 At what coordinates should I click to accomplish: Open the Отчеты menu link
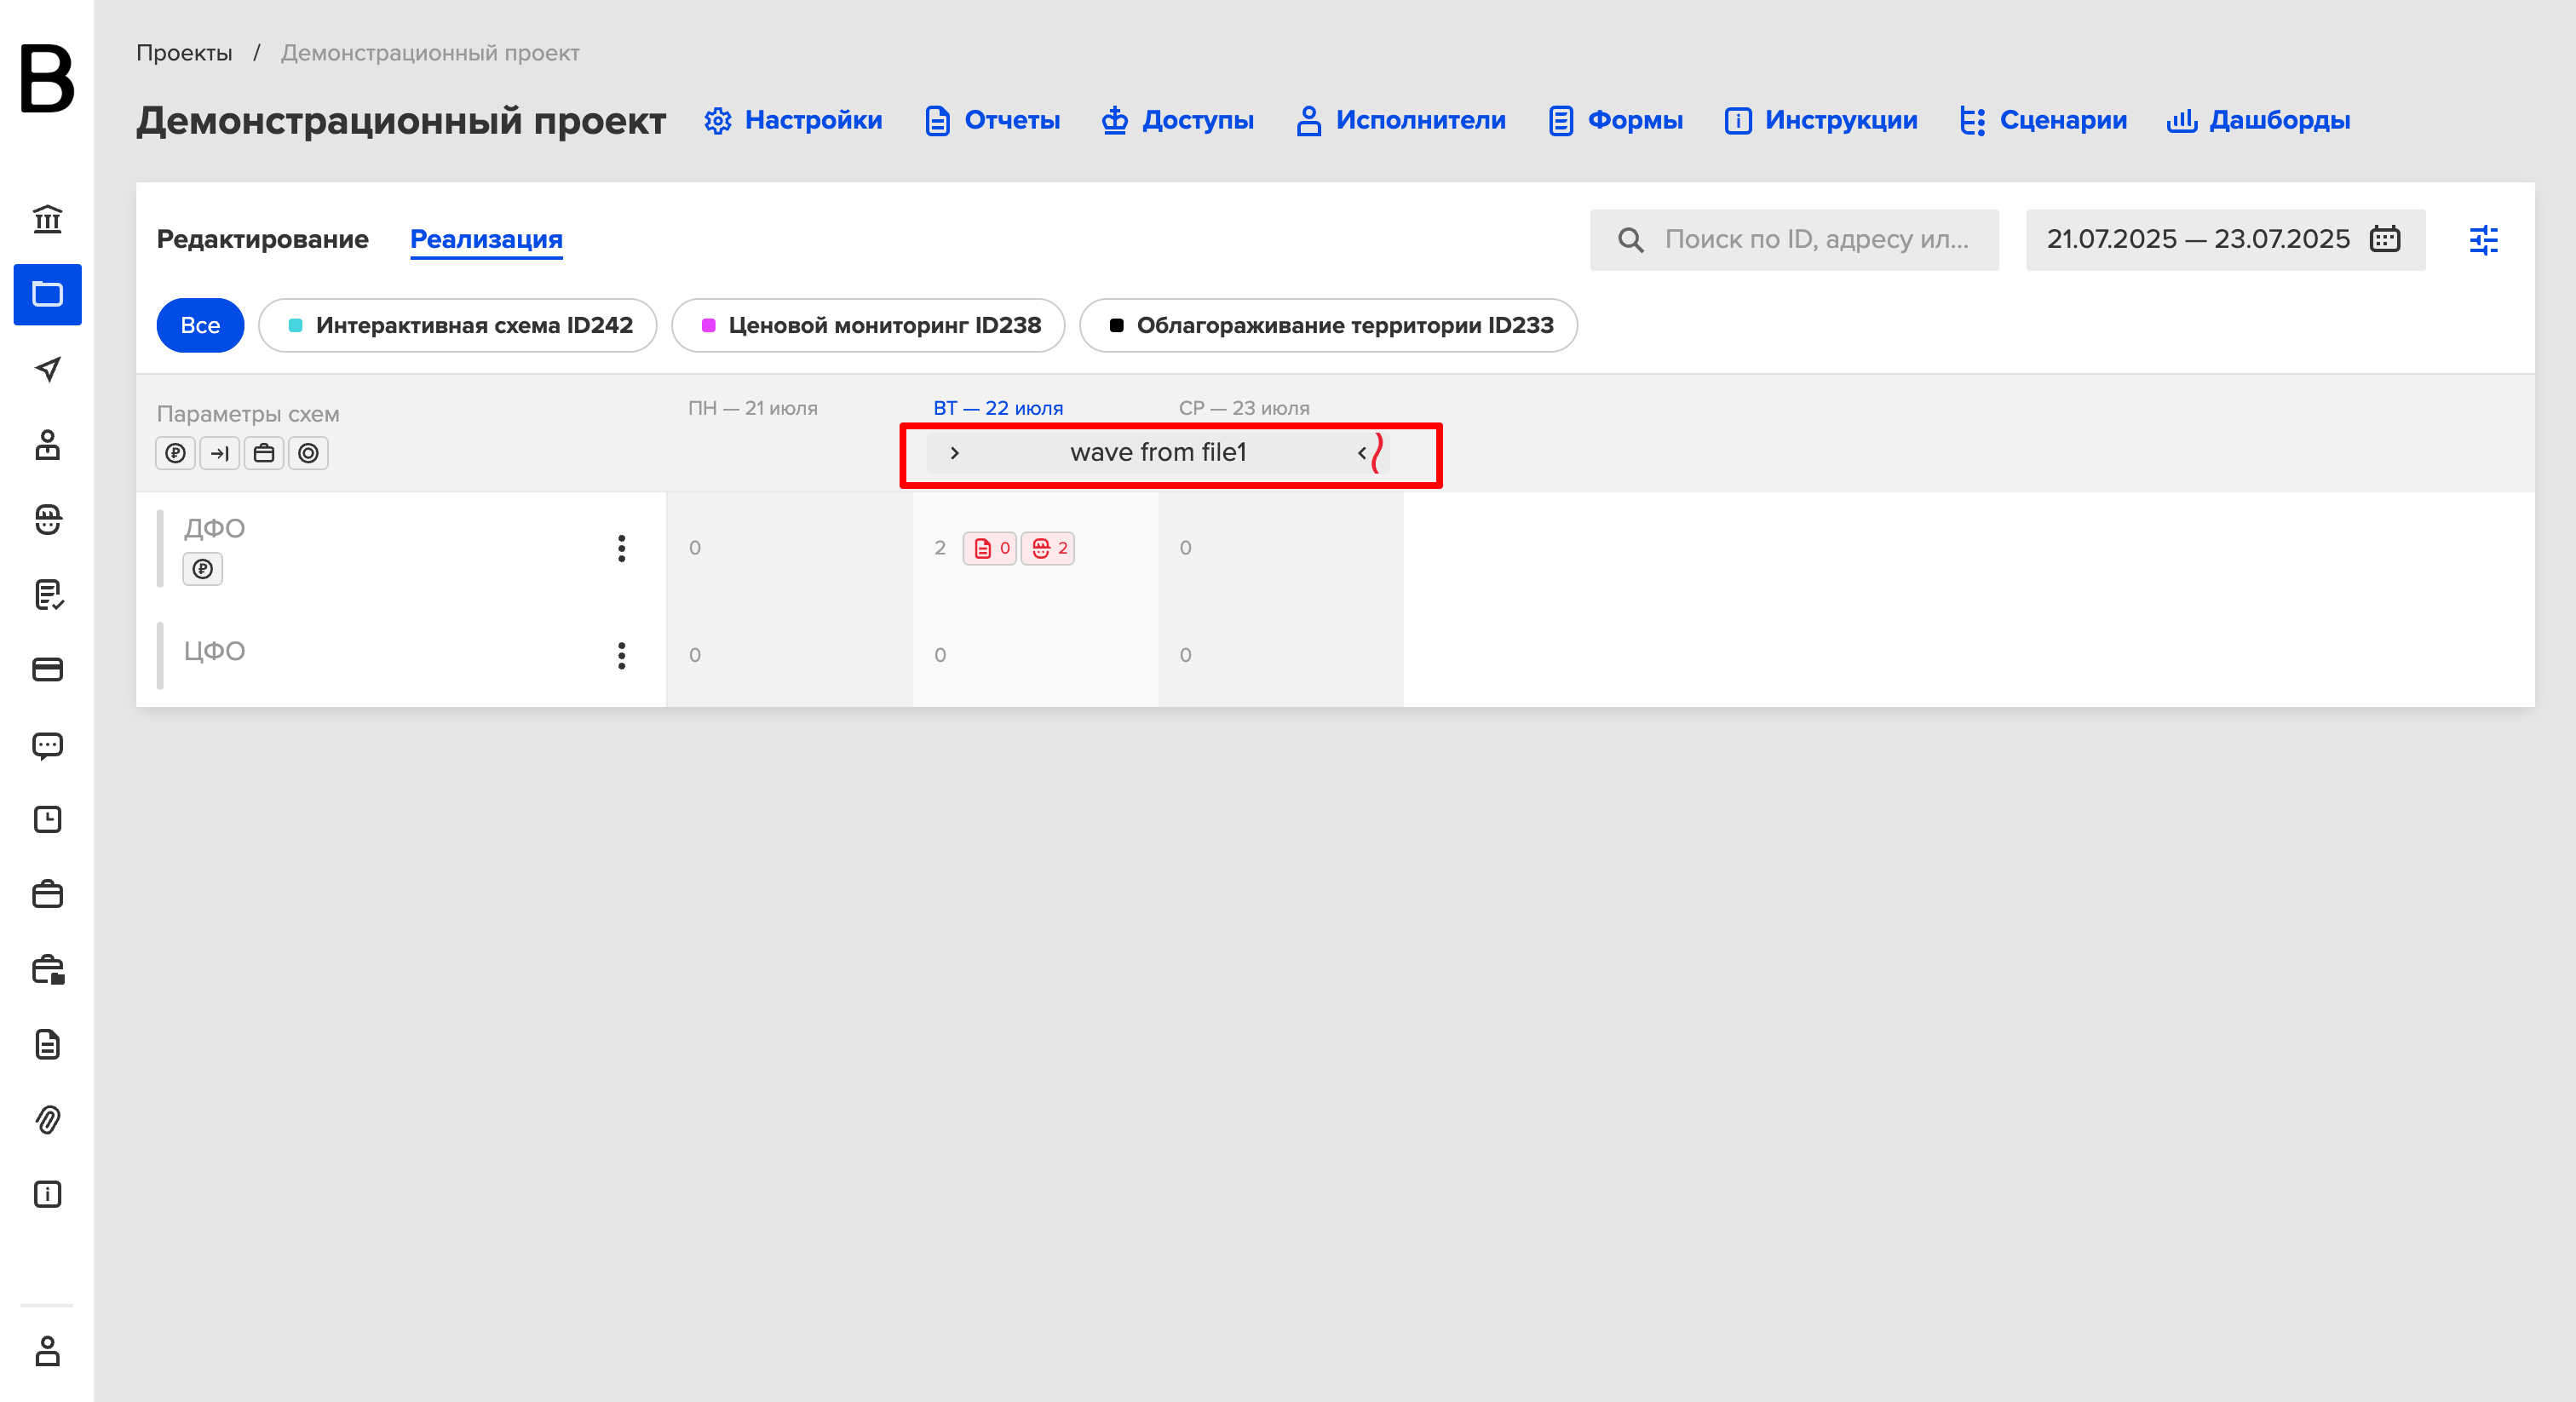[x=992, y=120]
